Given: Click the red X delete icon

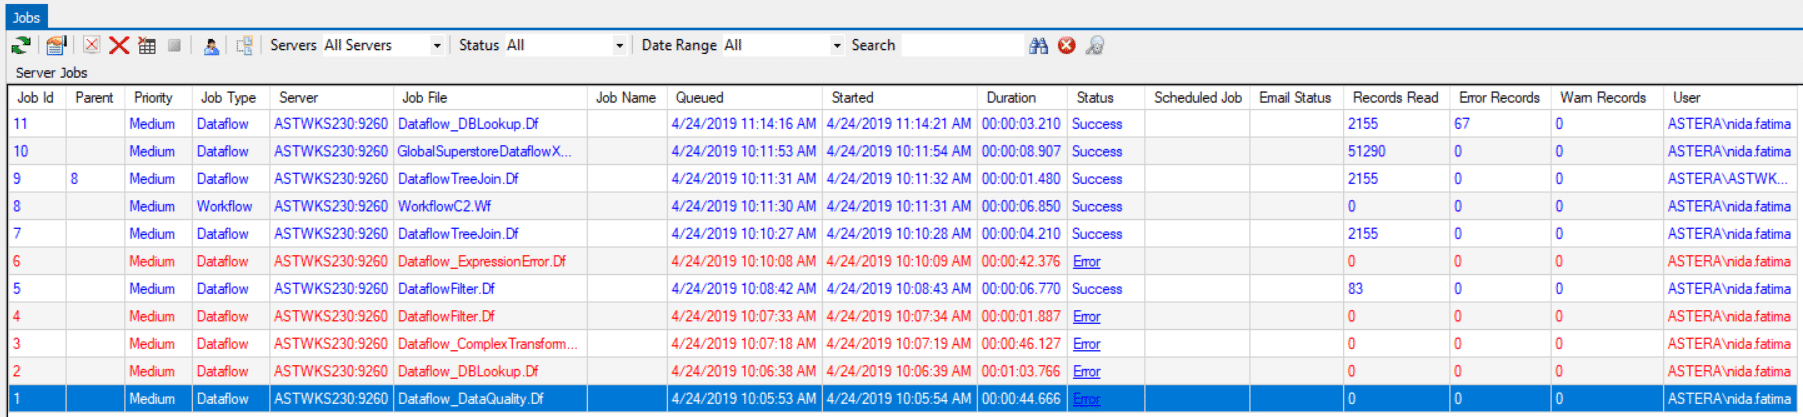Looking at the screenshot, I should coord(119,45).
